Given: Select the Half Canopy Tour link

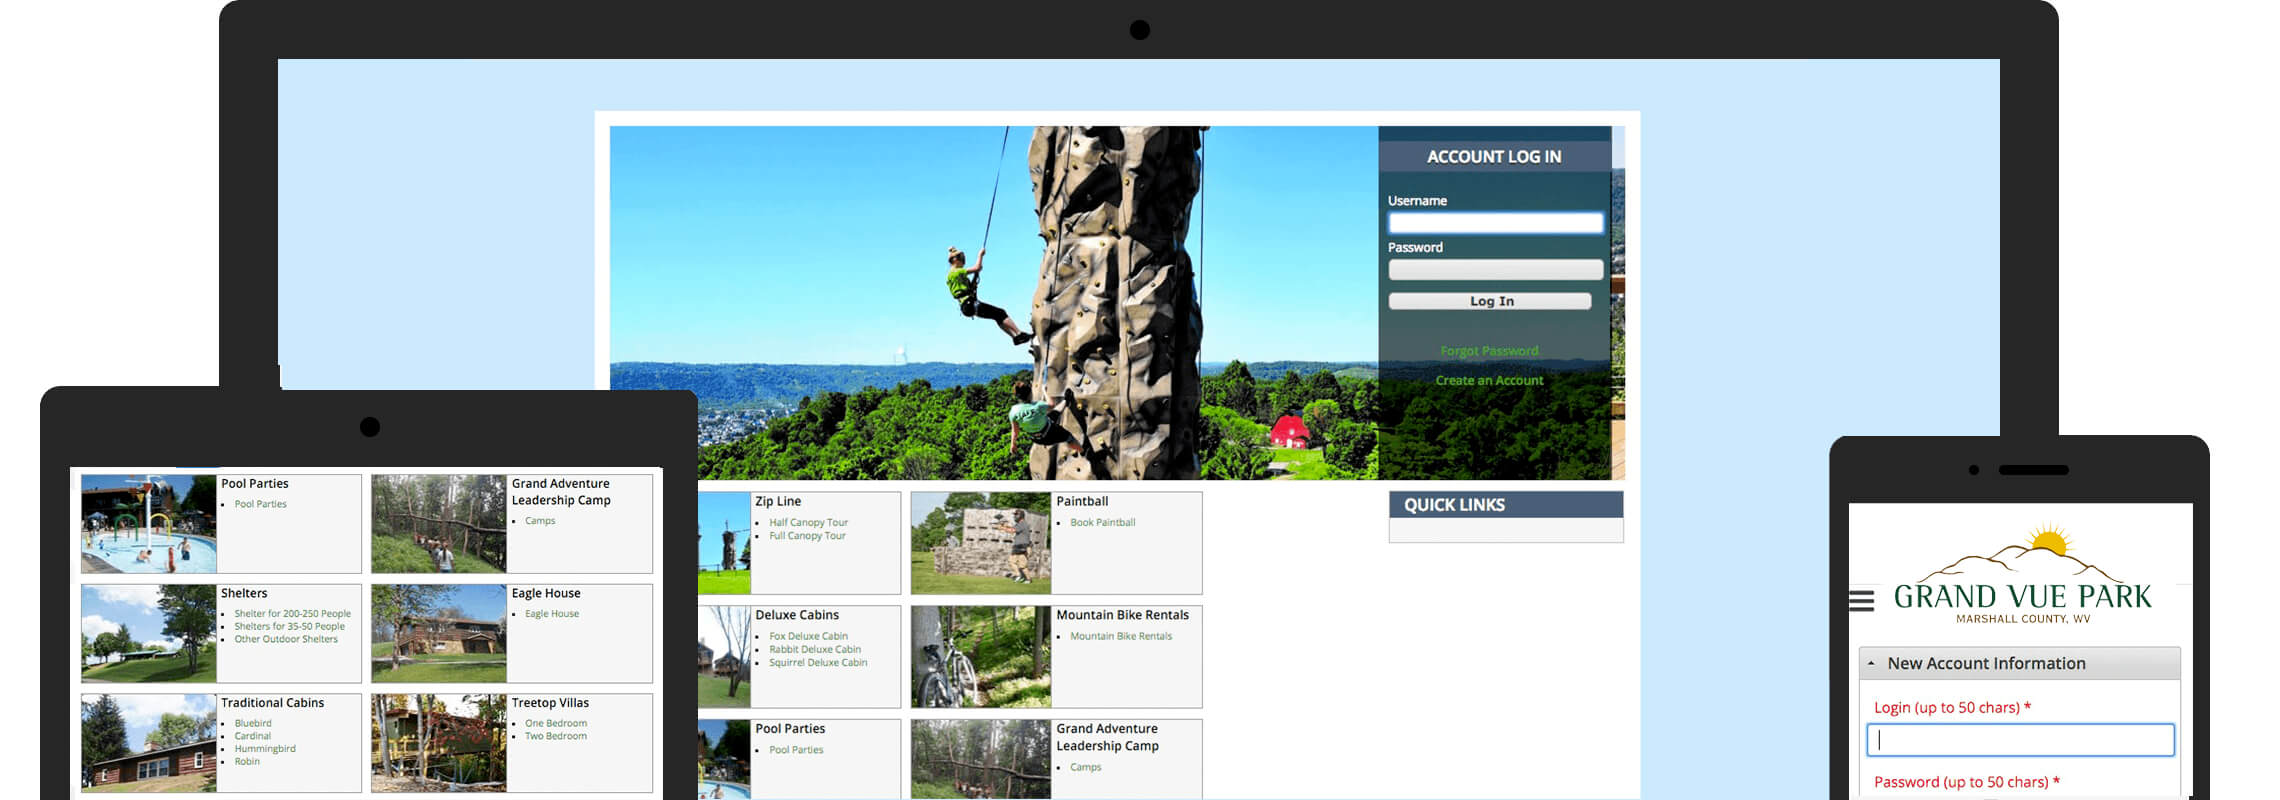Looking at the screenshot, I should click(x=808, y=523).
